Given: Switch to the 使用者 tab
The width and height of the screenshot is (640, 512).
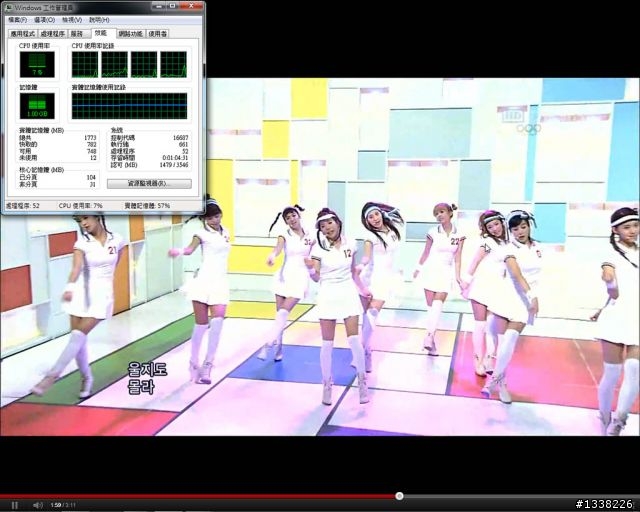Looking at the screenshot, I should coord(158,34).
